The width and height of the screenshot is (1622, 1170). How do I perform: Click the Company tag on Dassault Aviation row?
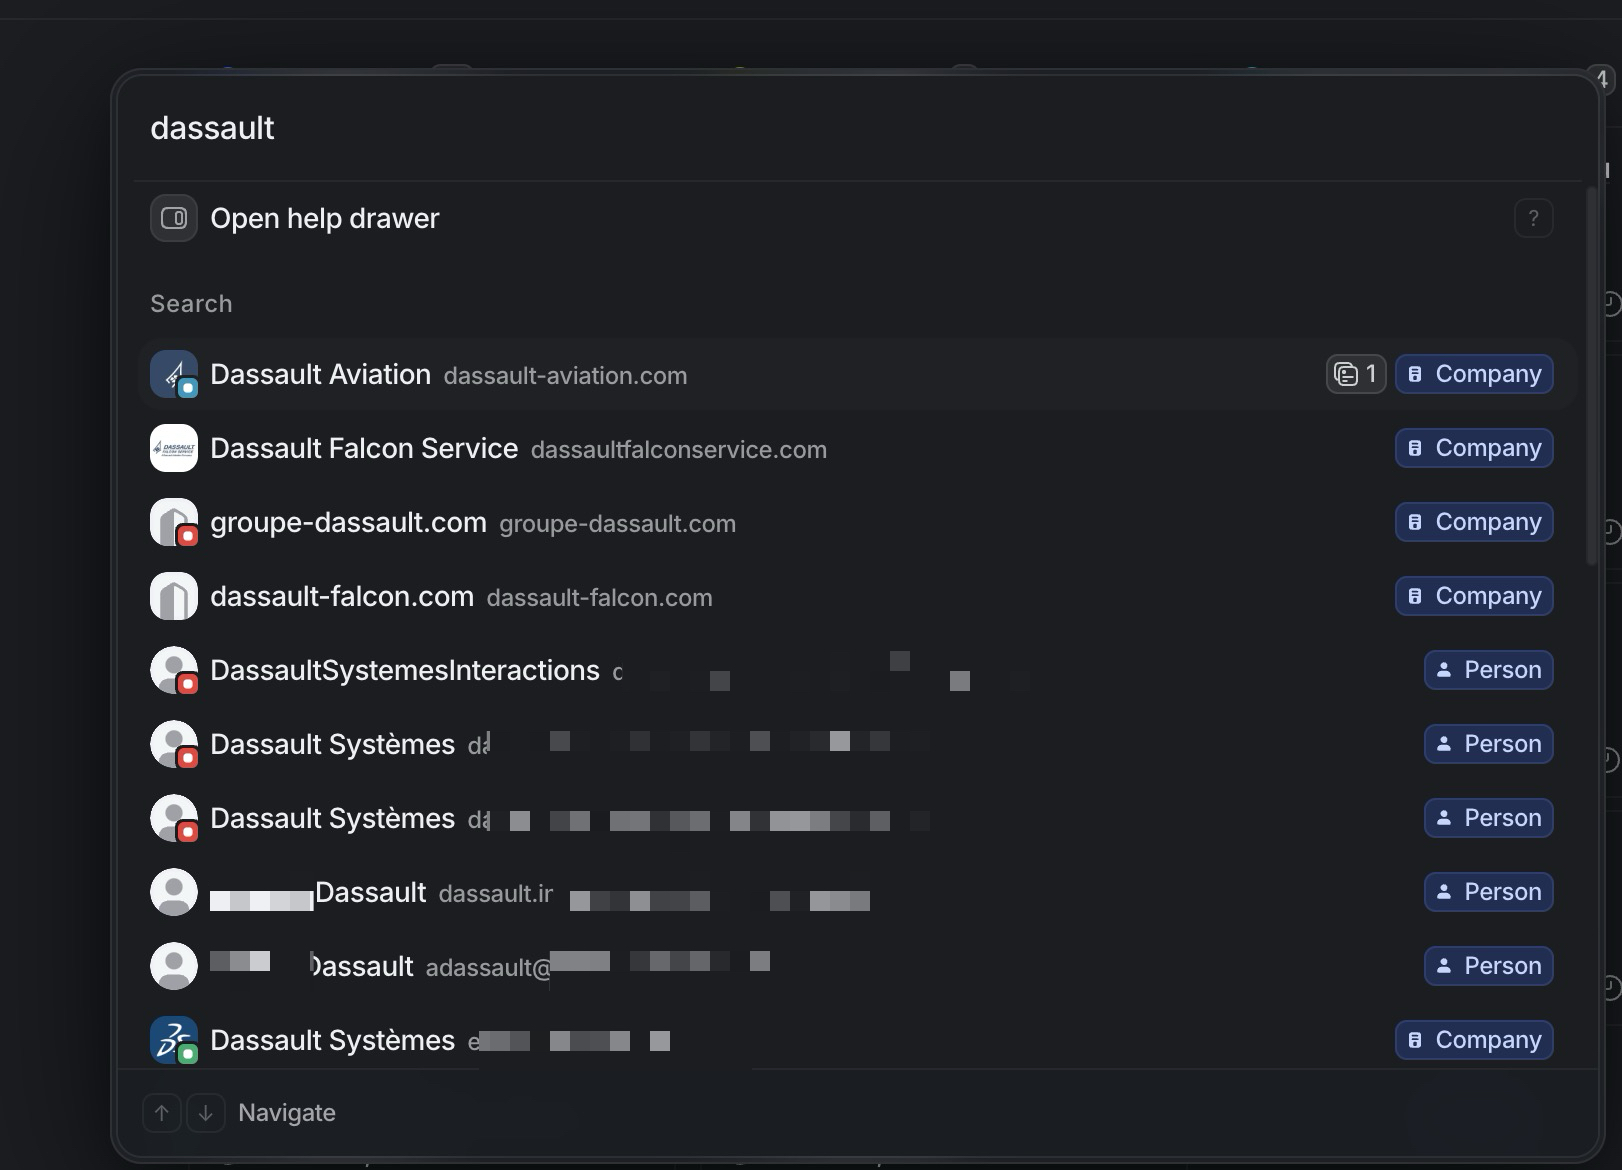pyautogui.click(x=1474, y=374)
